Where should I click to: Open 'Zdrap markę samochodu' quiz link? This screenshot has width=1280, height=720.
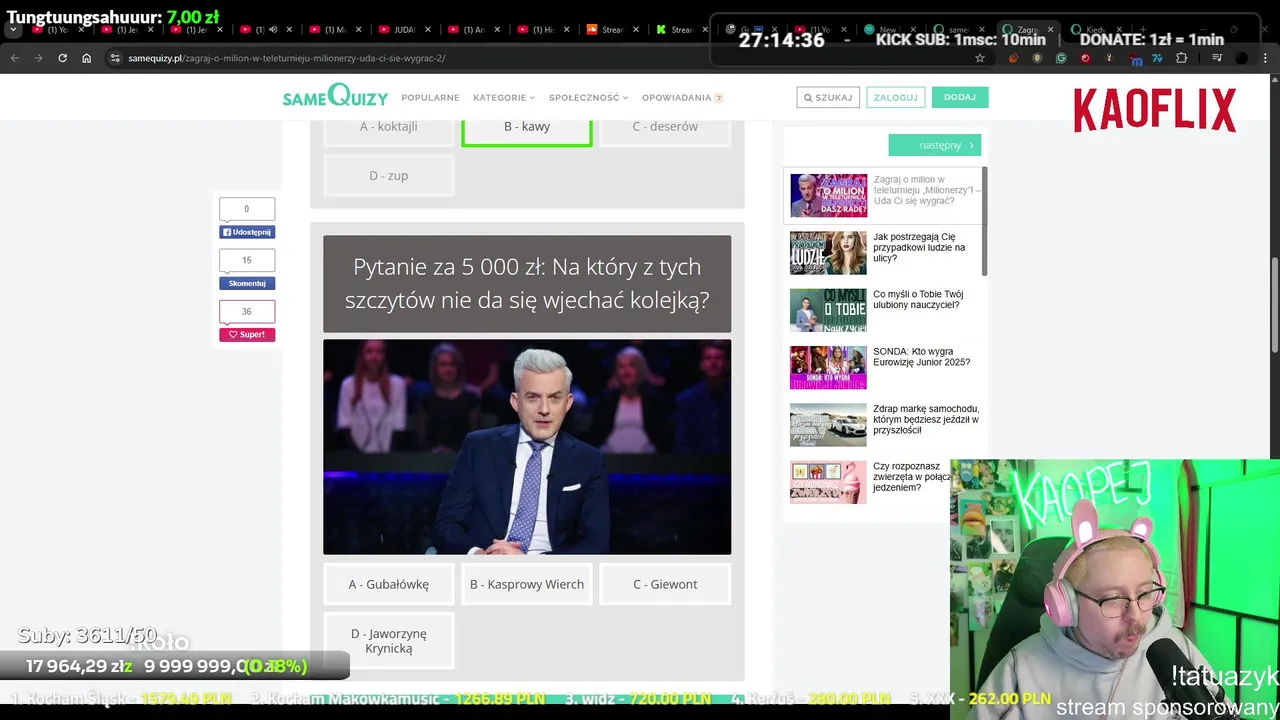(x=926, y=419)
